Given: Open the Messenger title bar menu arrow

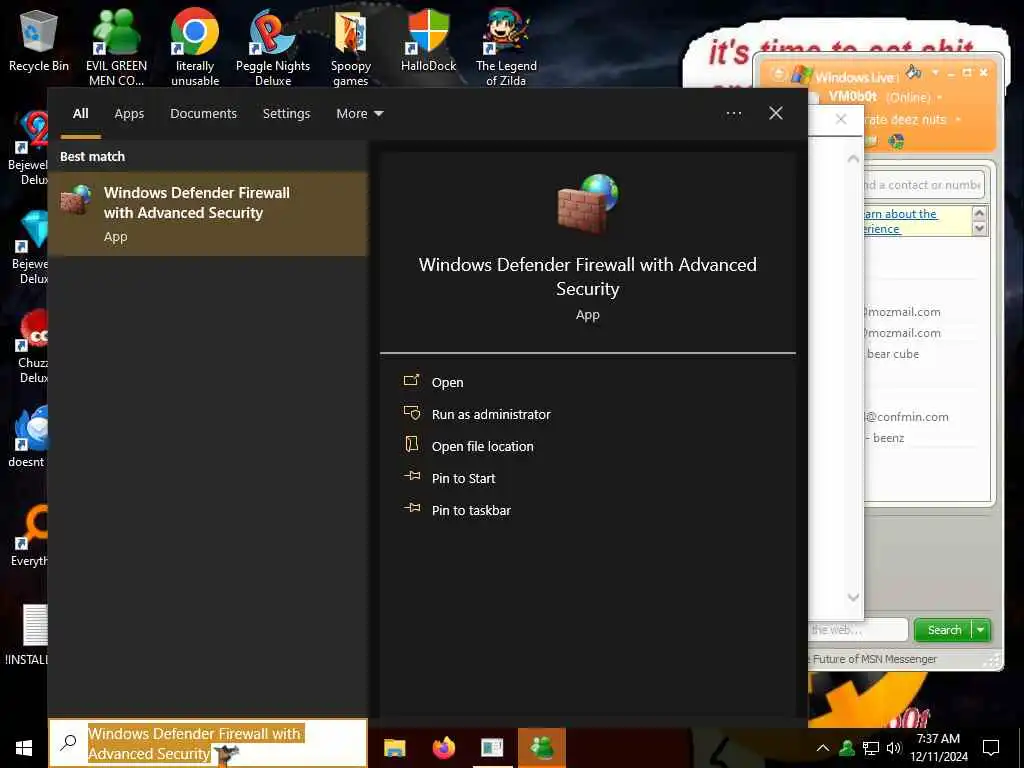Looking at the screenshot, I should [x=935, y=72].
